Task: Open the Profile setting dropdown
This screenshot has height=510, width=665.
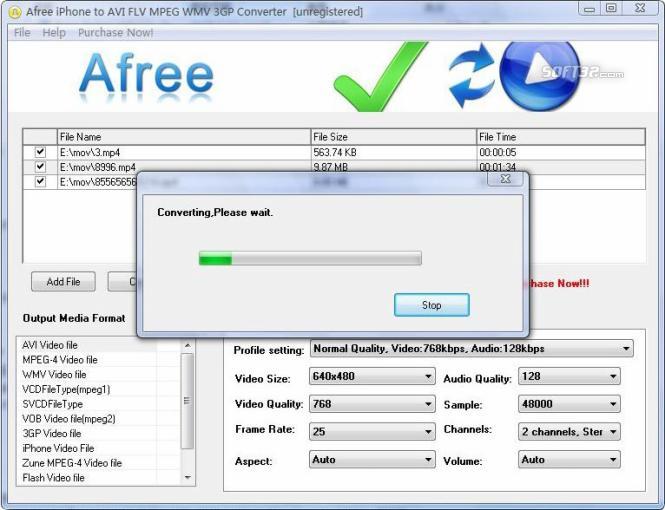Action: (472, 349)
